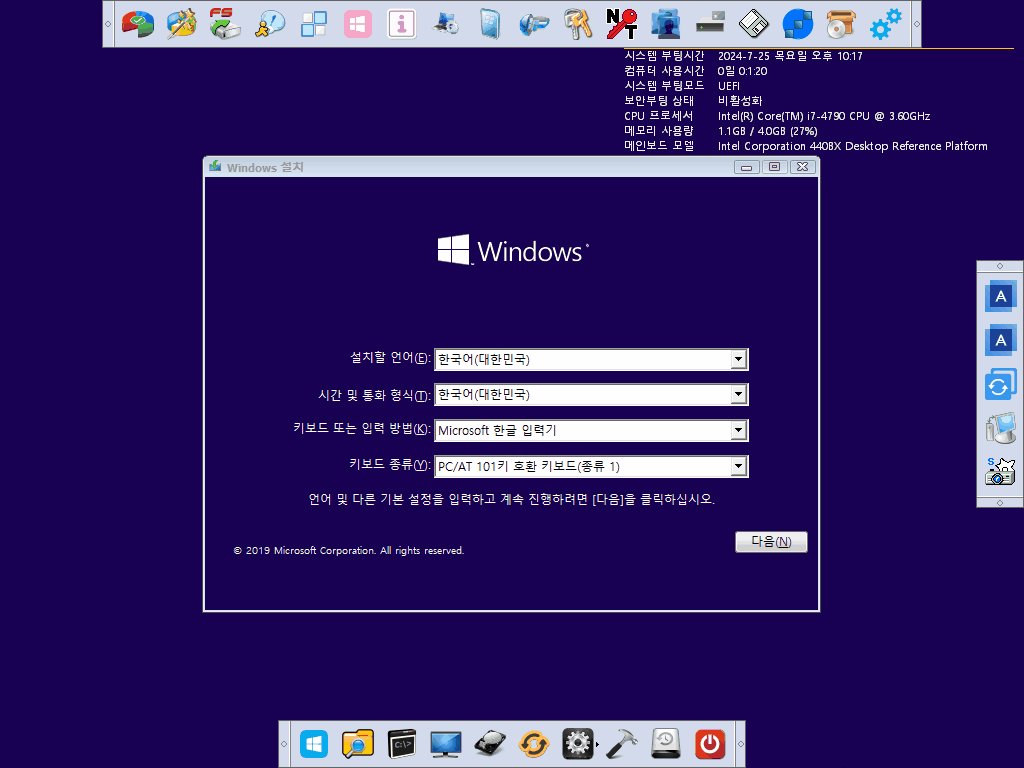1024x768 pixels.
Task: Open the red FS drive recovery icon
Action: pos(225,24)
